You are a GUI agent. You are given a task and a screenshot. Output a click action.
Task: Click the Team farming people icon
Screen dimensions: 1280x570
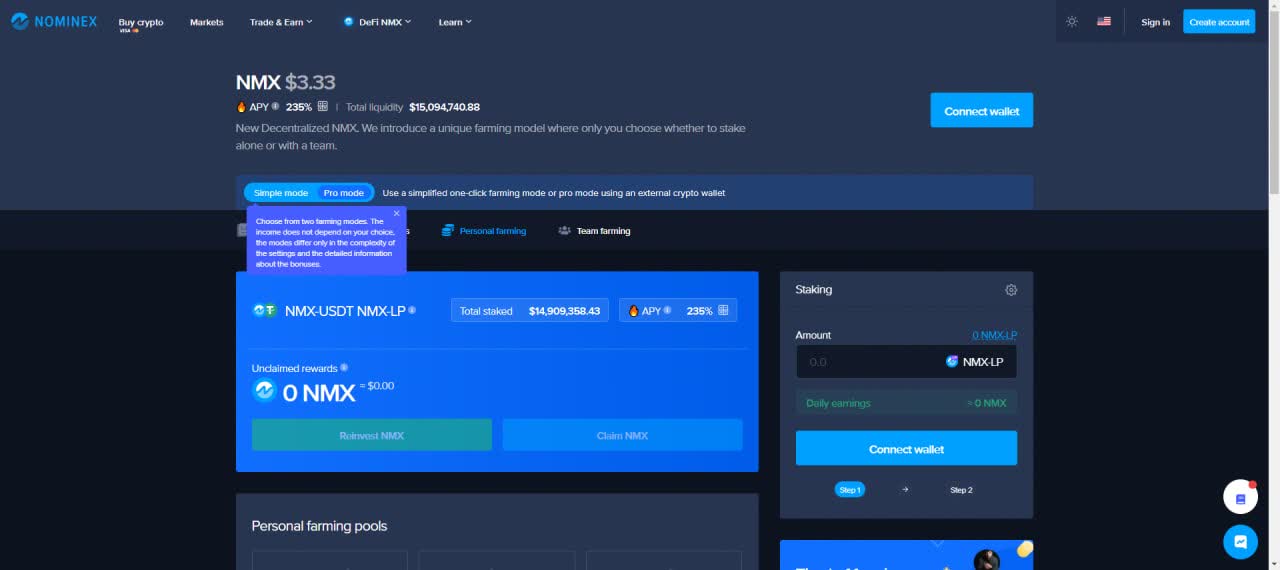click(565, 231)
